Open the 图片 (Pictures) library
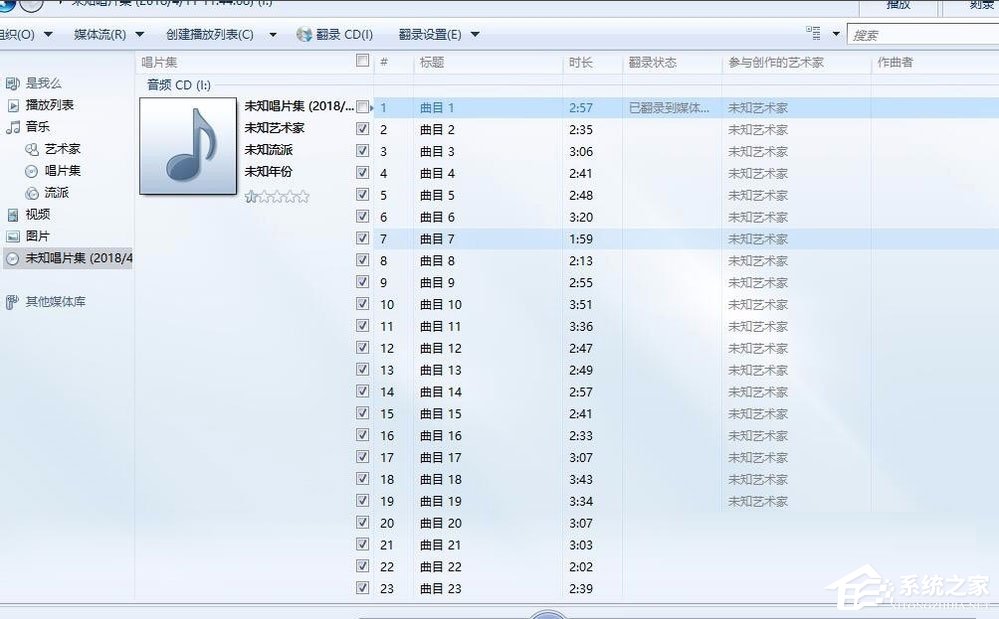 coord(35,236)
